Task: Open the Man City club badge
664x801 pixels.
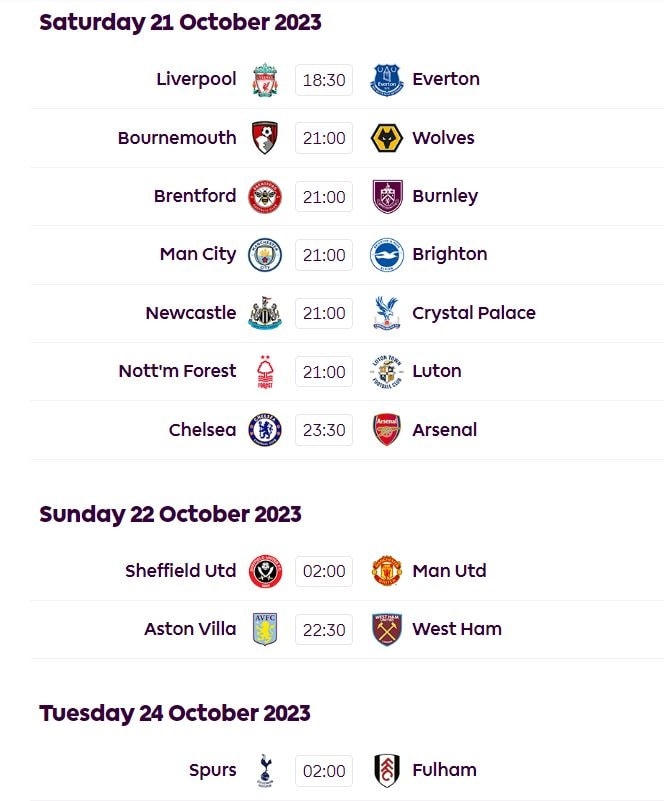Action: [265, 255]
